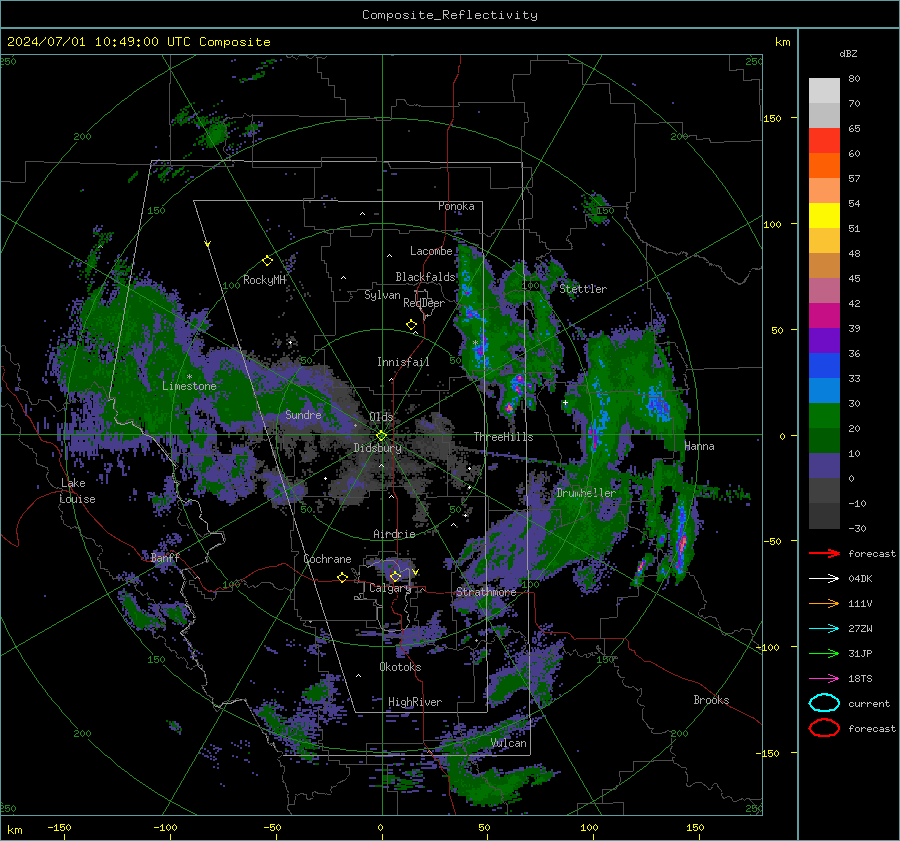Click the light gray 80 dBZ swatch
Screen dimensions: 900x841
(824, 90)
